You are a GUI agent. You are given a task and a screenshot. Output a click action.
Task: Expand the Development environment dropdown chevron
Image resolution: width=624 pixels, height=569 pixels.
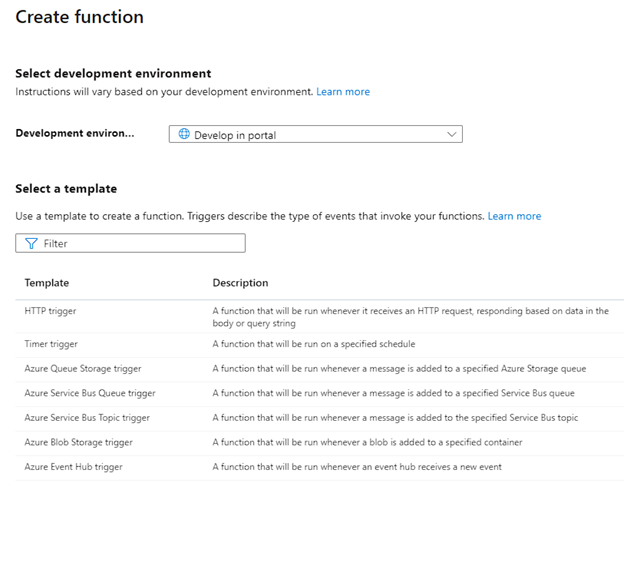(452, 135)
